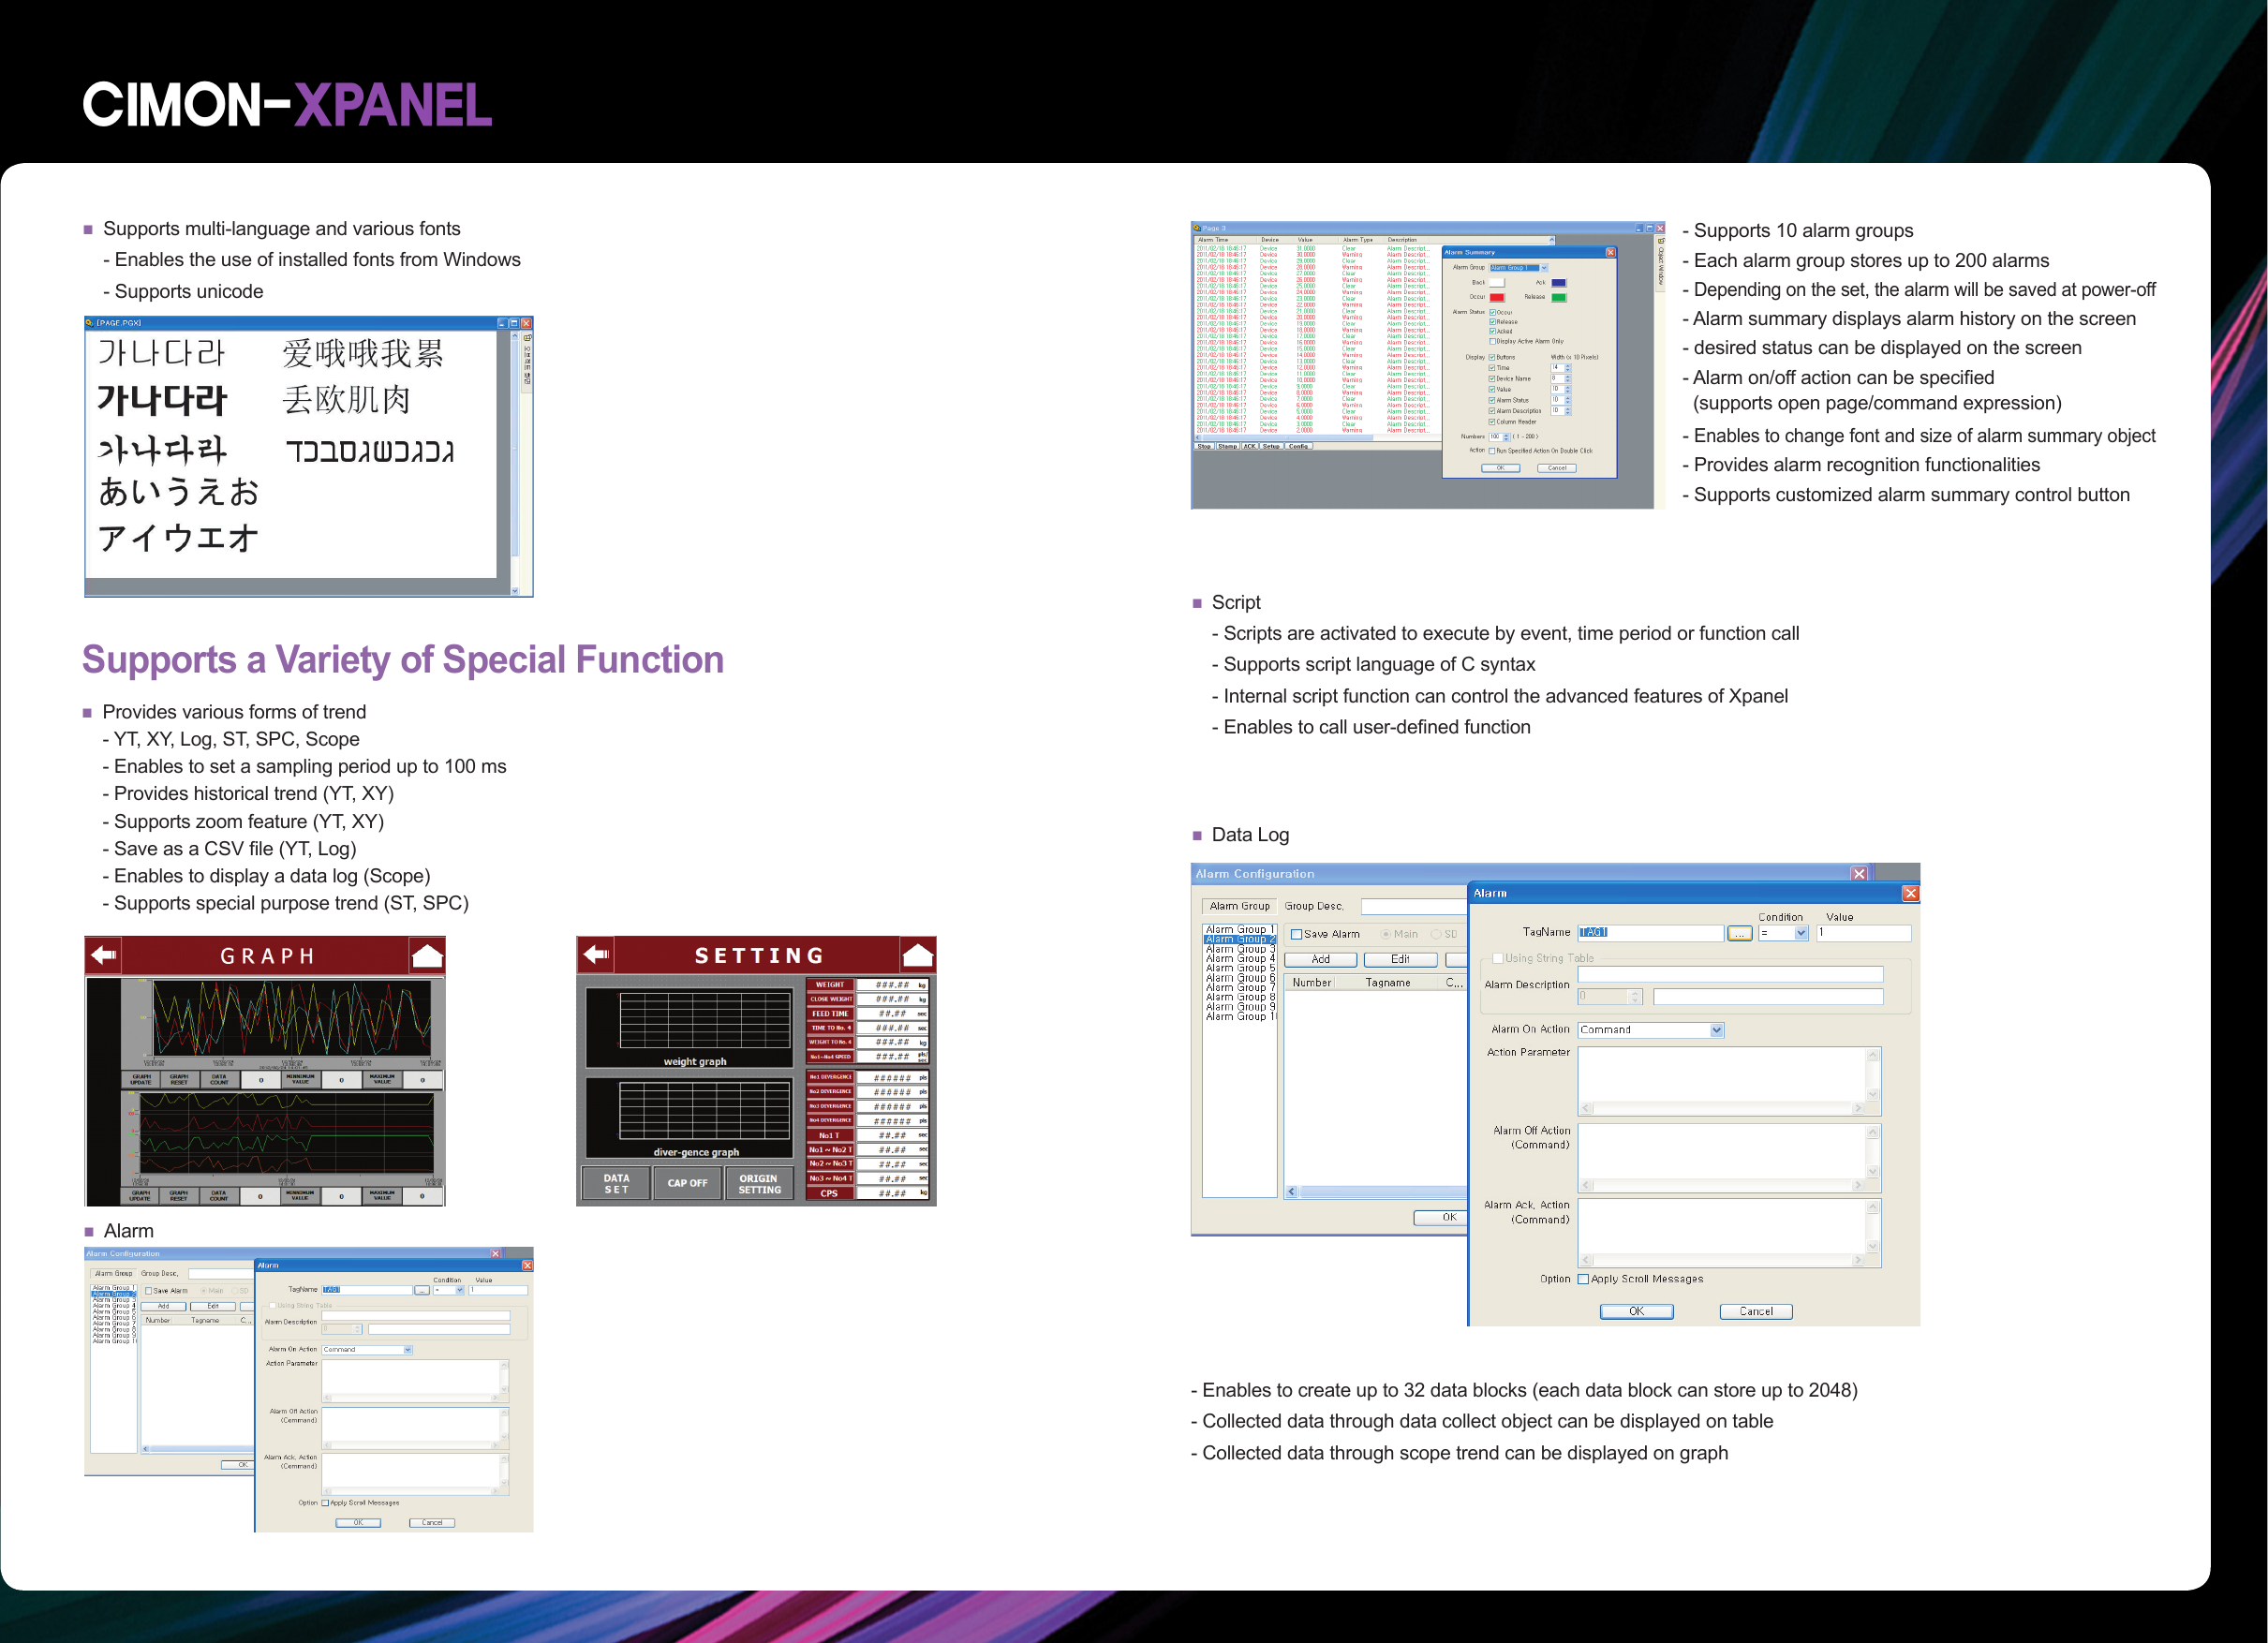
Task: Click the [PAGE.PGX] window title icon
Action: click(x=90, y=323)
